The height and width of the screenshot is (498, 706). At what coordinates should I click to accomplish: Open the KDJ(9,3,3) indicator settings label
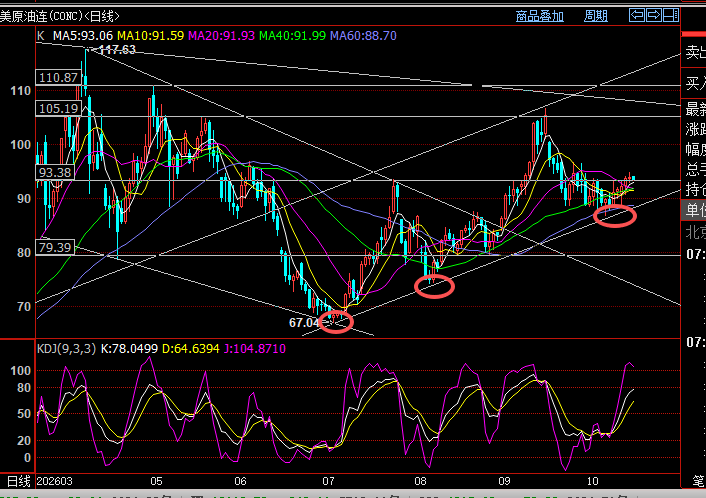(66, 349)
